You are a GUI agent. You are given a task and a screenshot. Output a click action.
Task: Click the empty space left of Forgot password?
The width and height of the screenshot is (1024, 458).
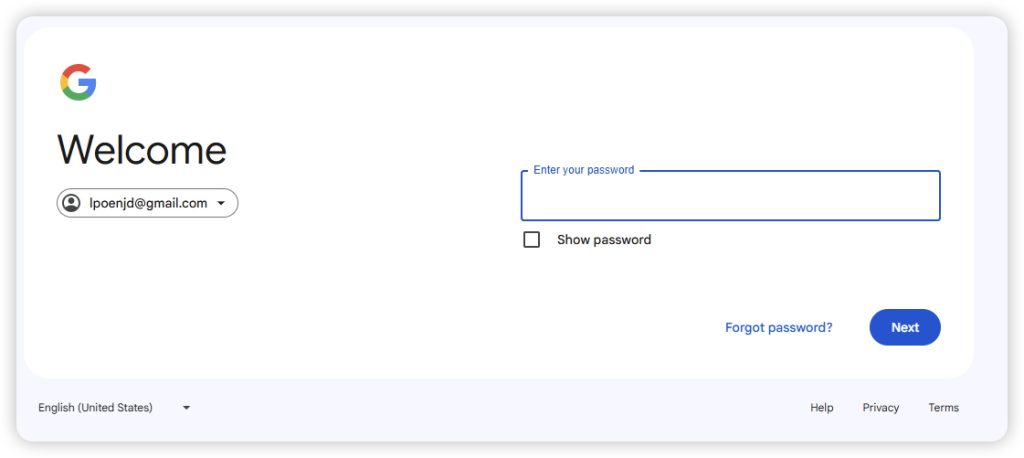coord(600,327)
